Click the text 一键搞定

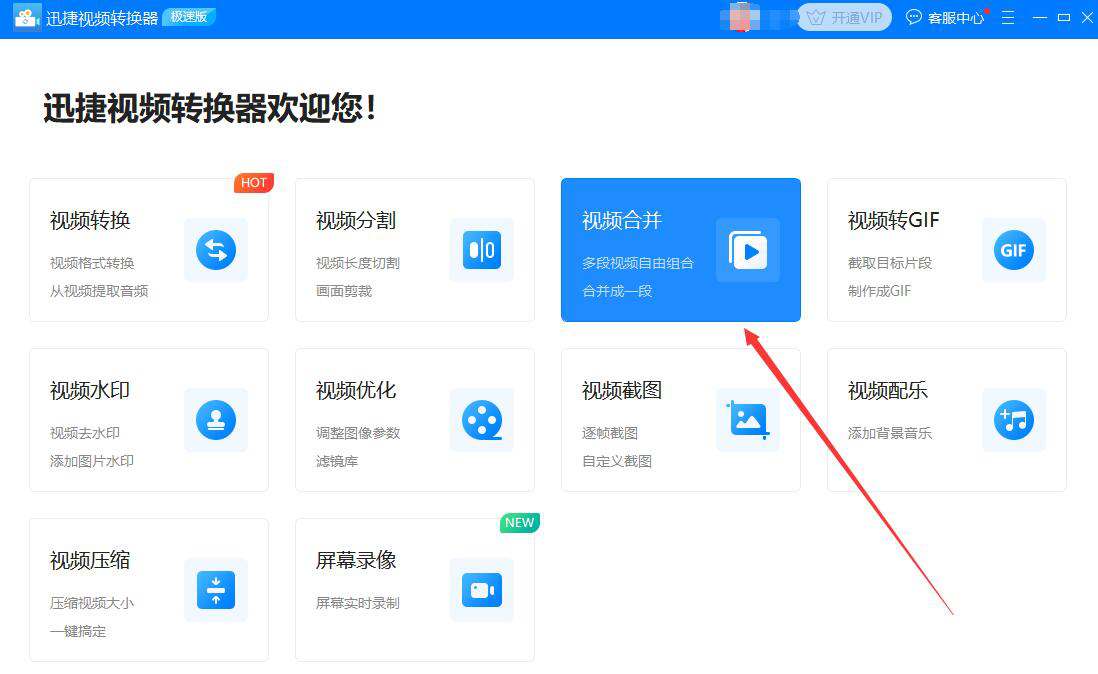click(x=78, y=631)
